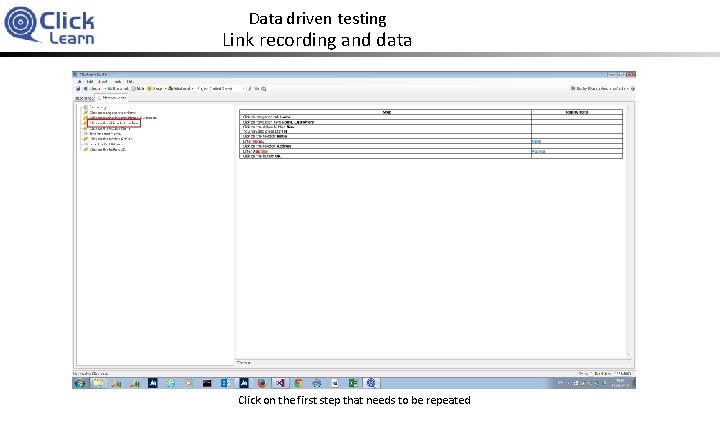Open the dropdown arrow next to the help icon
Viewport: 720px width, 437px height.
(x=628, y=89)
